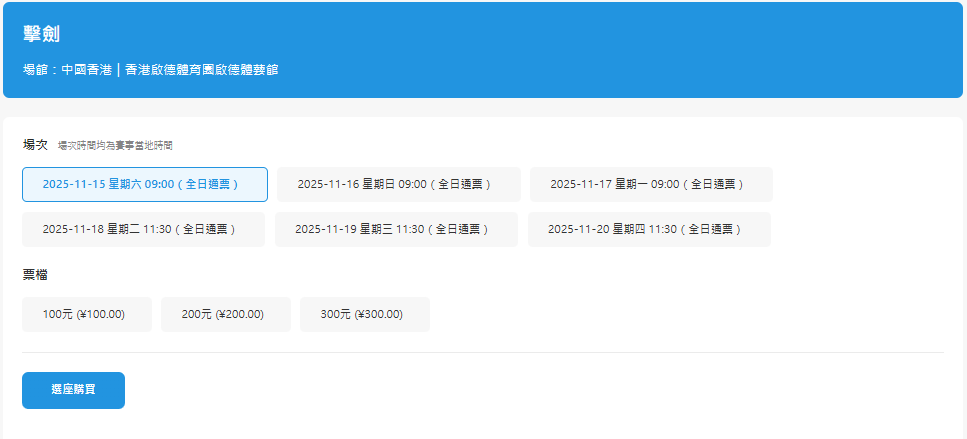The height and width of the screenshot is (439, 967).
Task: Select the 2025-11-18 星期二 11:30 session
Action: coord(143,229)
